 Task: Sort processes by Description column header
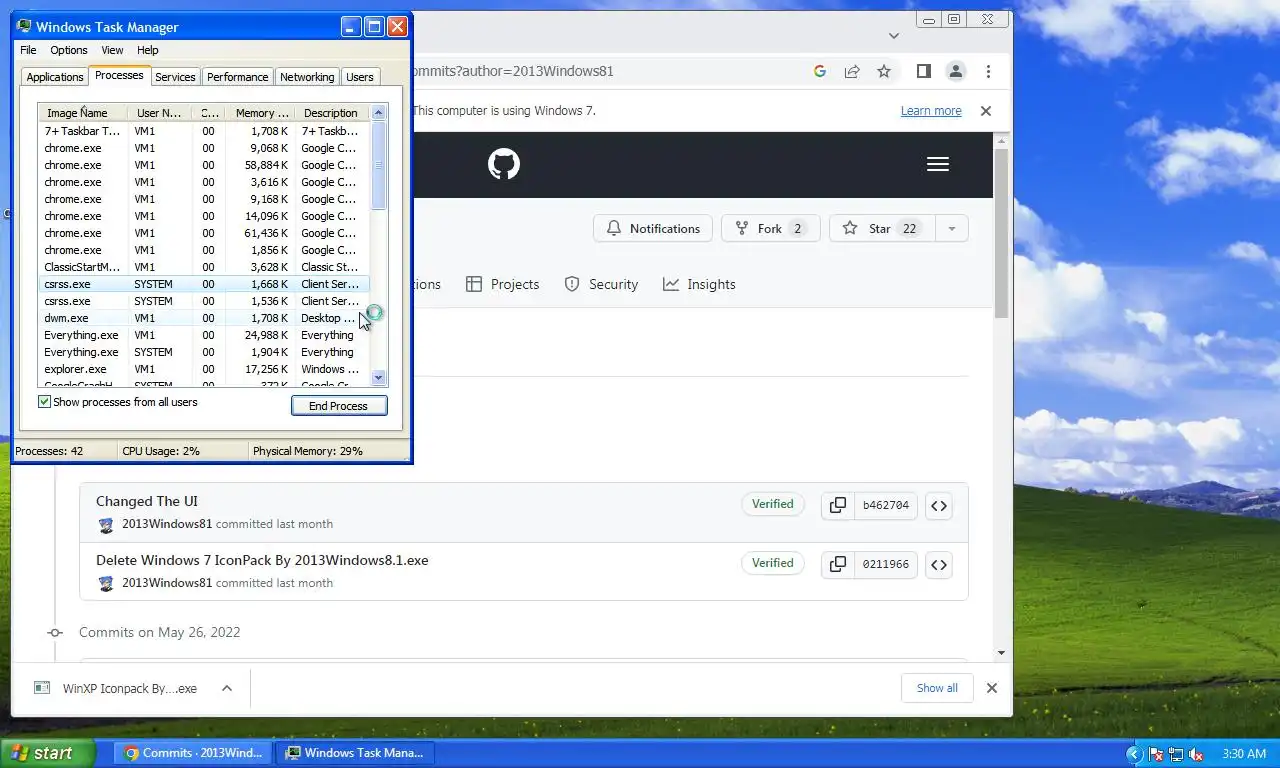coord(331,113)
